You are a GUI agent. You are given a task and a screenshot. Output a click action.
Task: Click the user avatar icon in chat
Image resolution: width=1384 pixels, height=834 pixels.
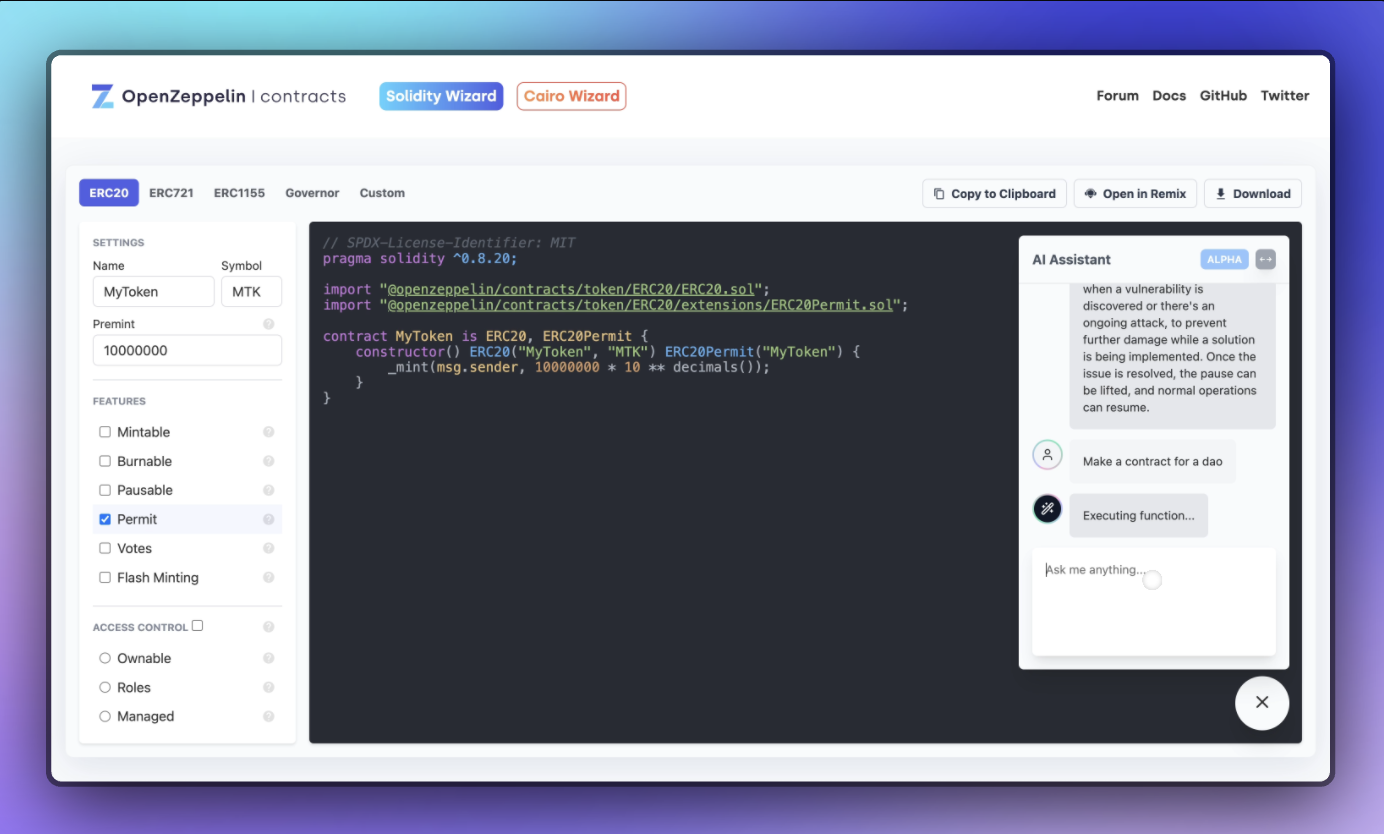(1047, 454)
